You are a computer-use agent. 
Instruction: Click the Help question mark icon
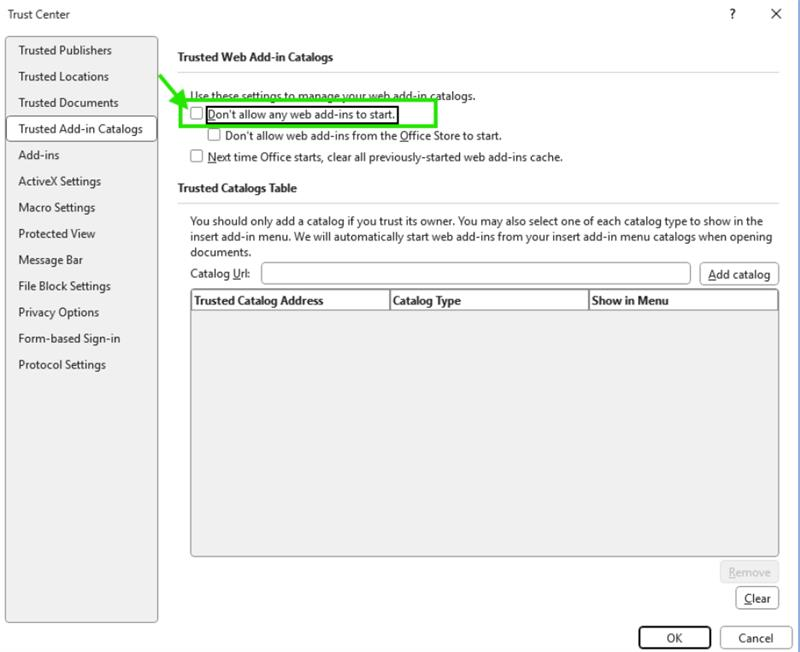(x=731, y=14)
